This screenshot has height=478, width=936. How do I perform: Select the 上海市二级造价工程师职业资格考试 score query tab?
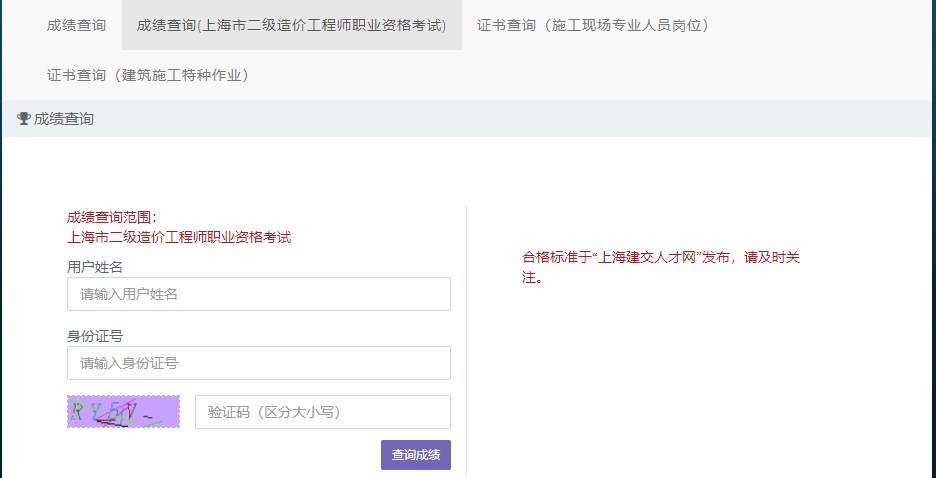291,25
